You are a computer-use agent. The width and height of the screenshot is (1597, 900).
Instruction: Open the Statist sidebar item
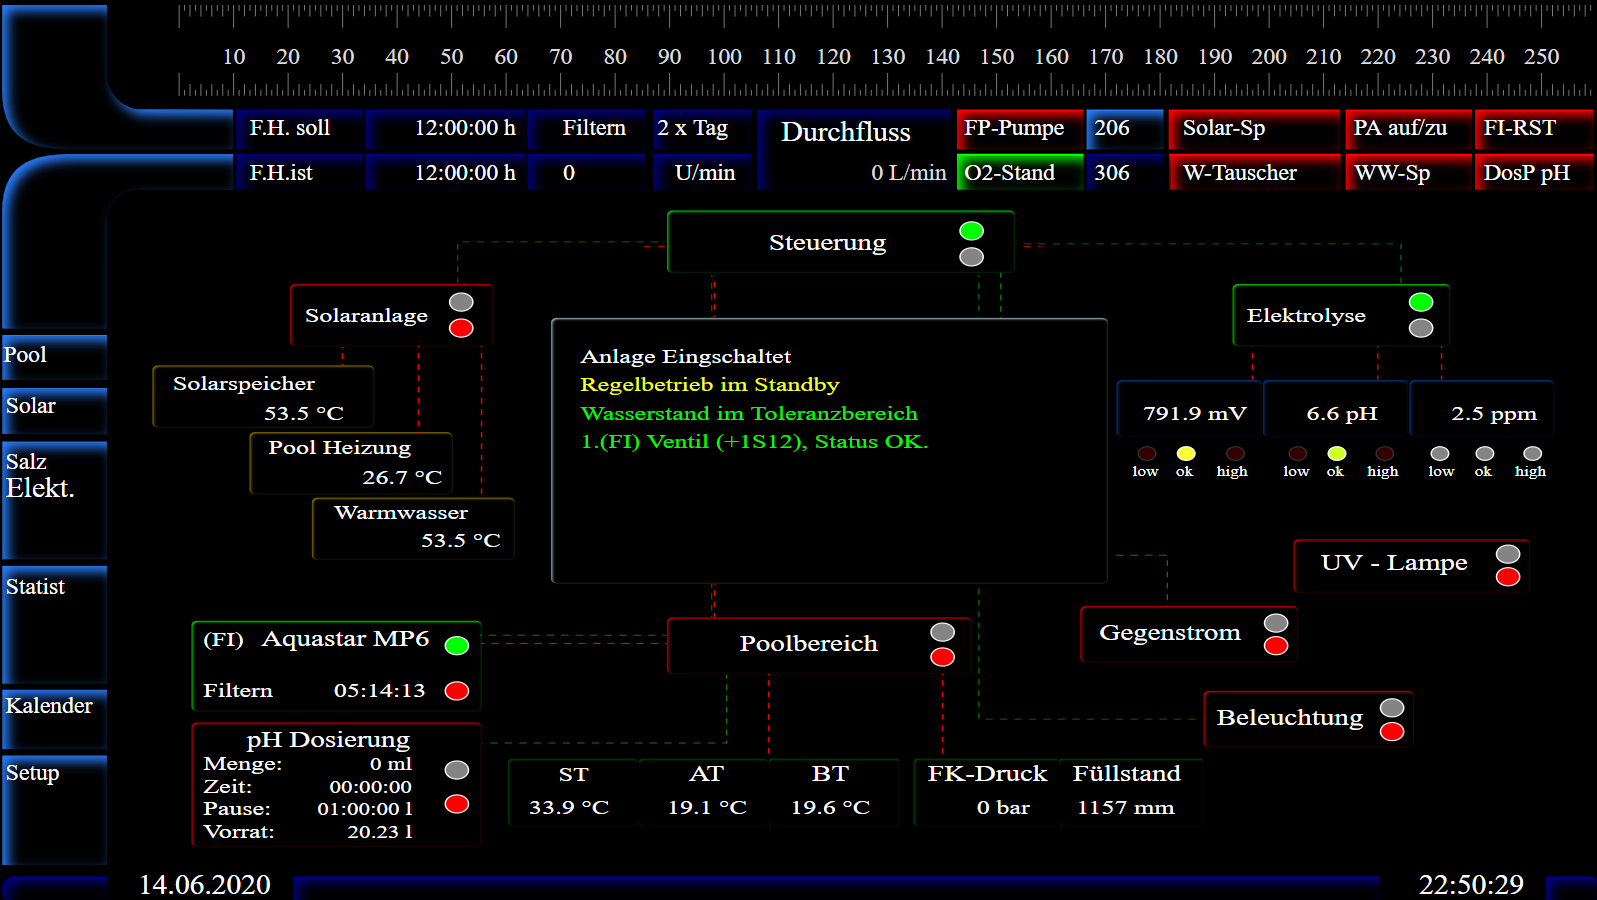54,589
